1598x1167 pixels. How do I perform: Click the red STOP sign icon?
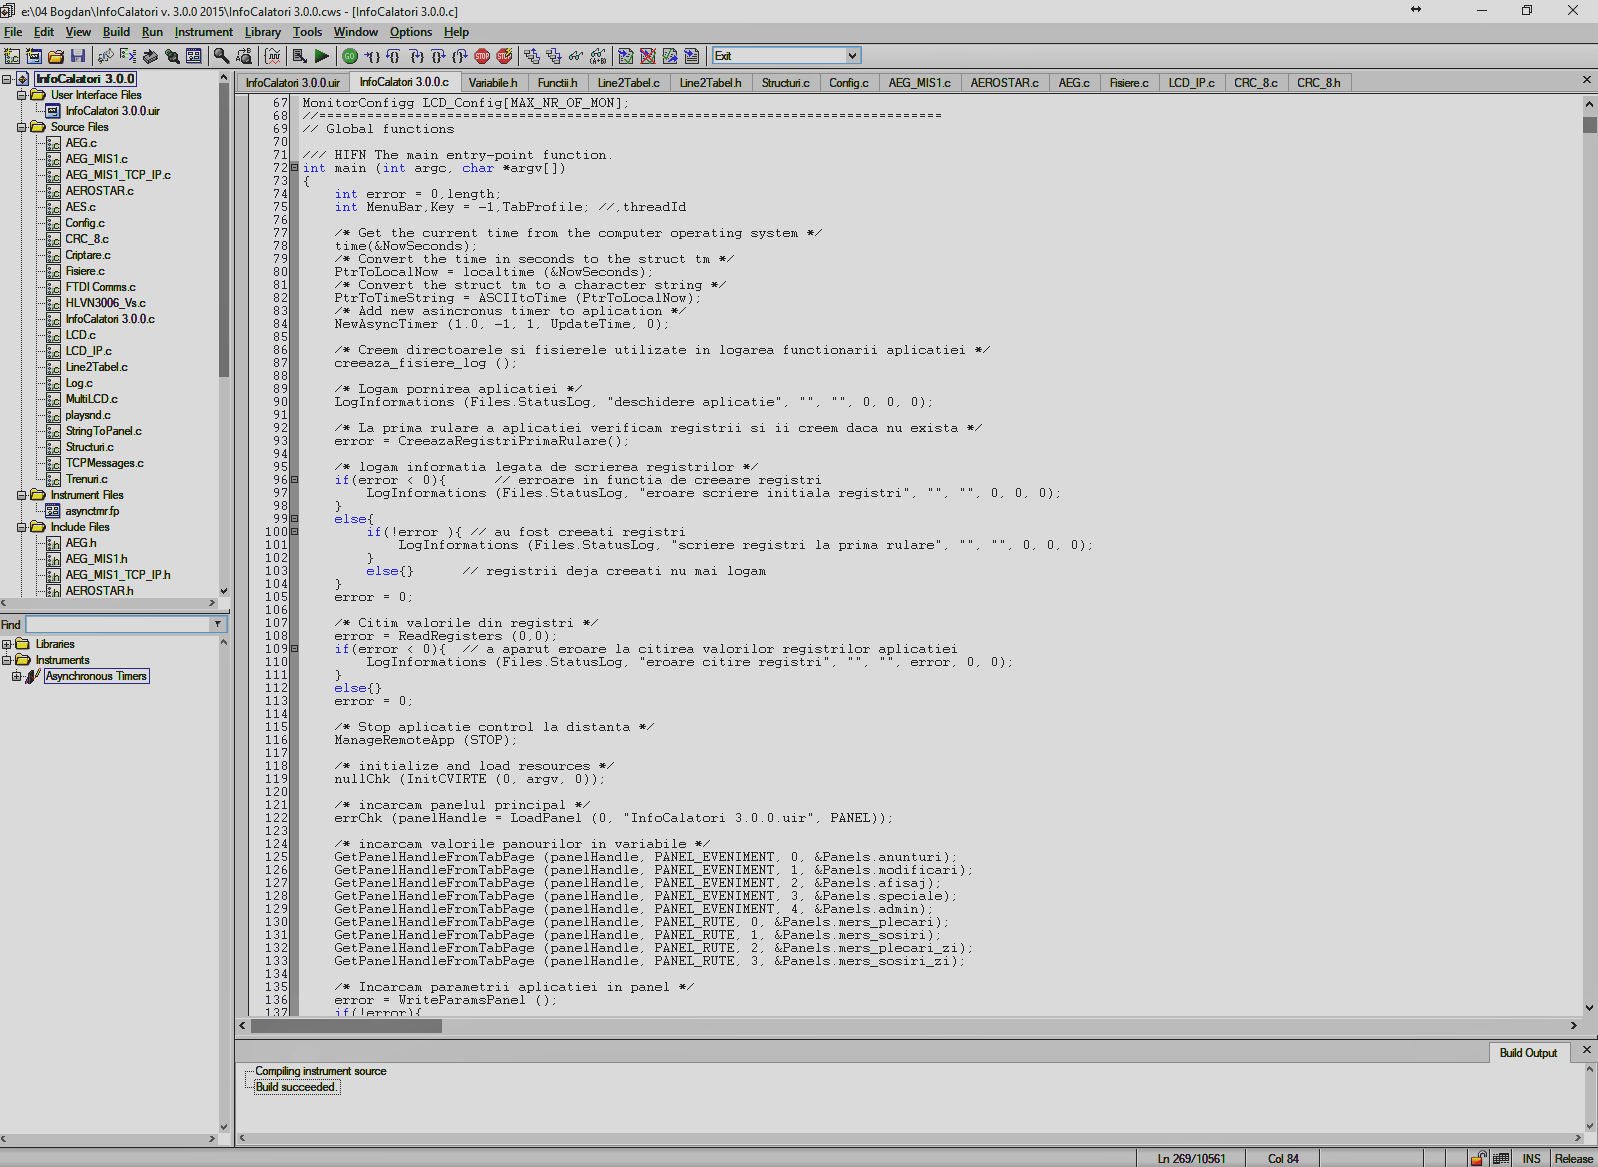click(482, 56)
